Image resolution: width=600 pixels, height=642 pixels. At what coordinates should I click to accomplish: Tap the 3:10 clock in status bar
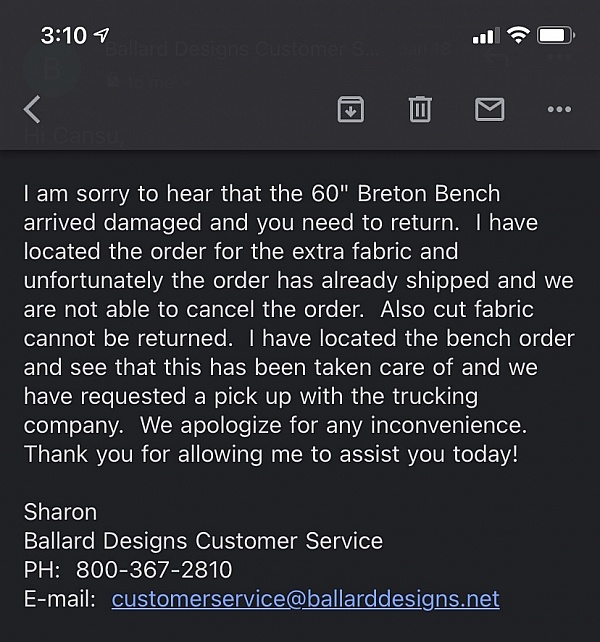click(x=64, y=35)
